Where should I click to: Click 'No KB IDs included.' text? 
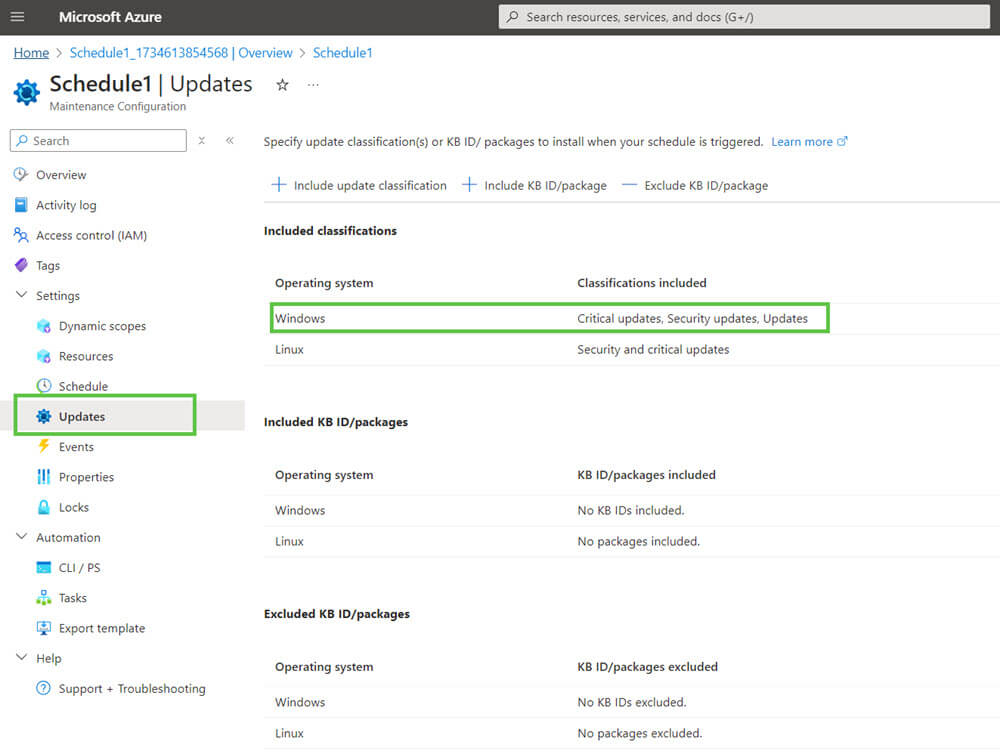pyautogui.click(x=631, y=510)
